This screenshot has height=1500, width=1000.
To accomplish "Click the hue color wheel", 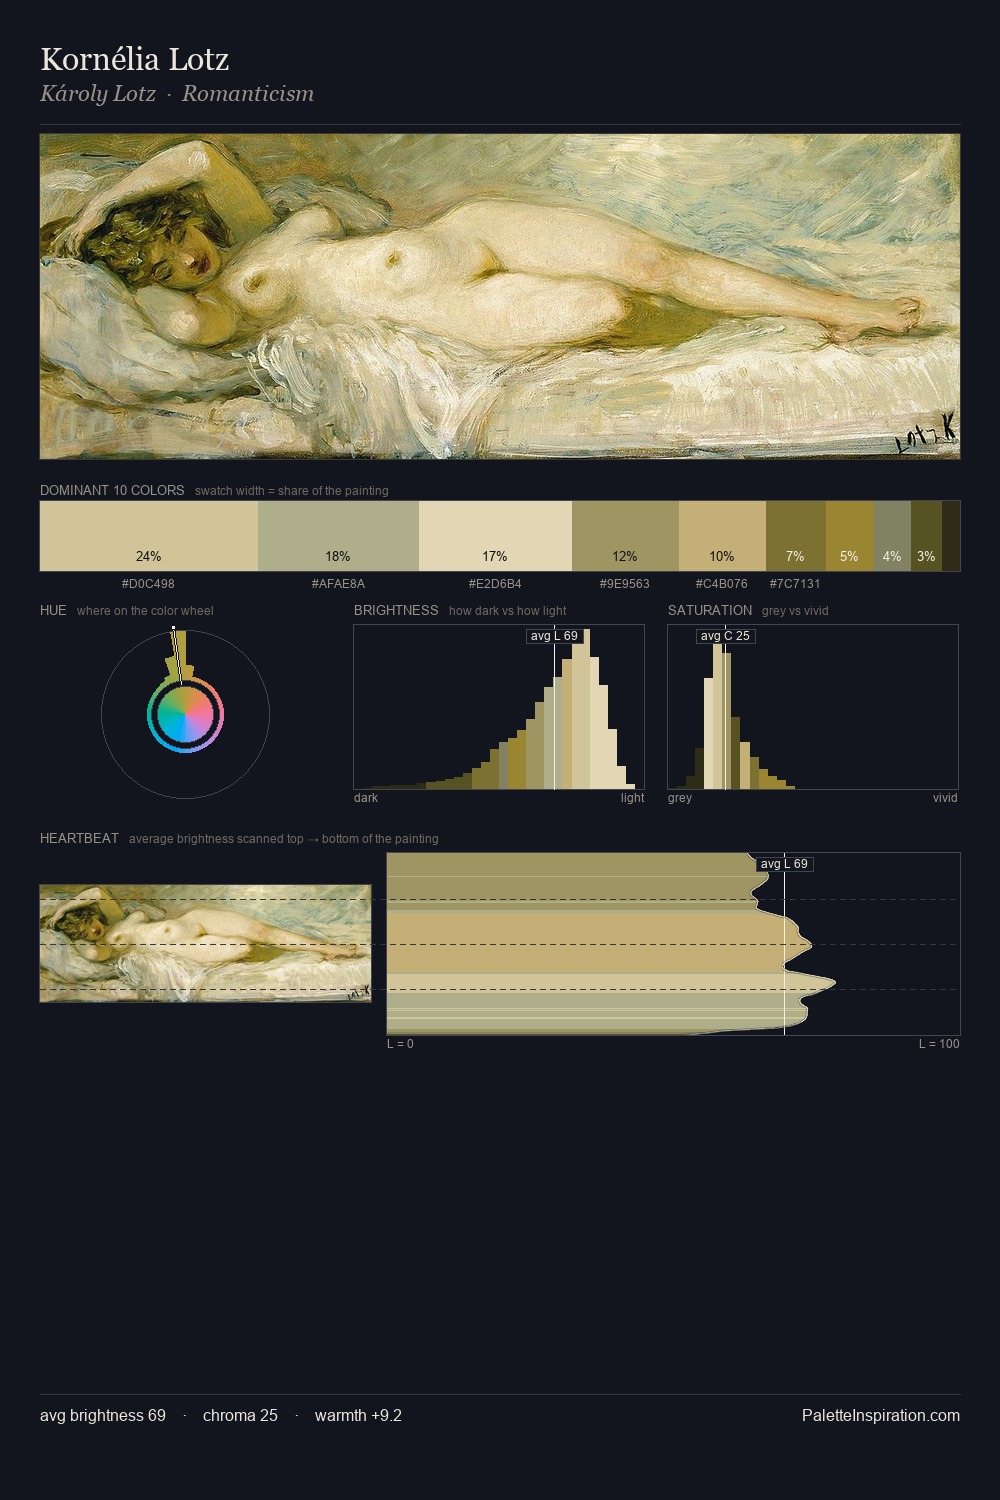I will [x=185, y=714].
